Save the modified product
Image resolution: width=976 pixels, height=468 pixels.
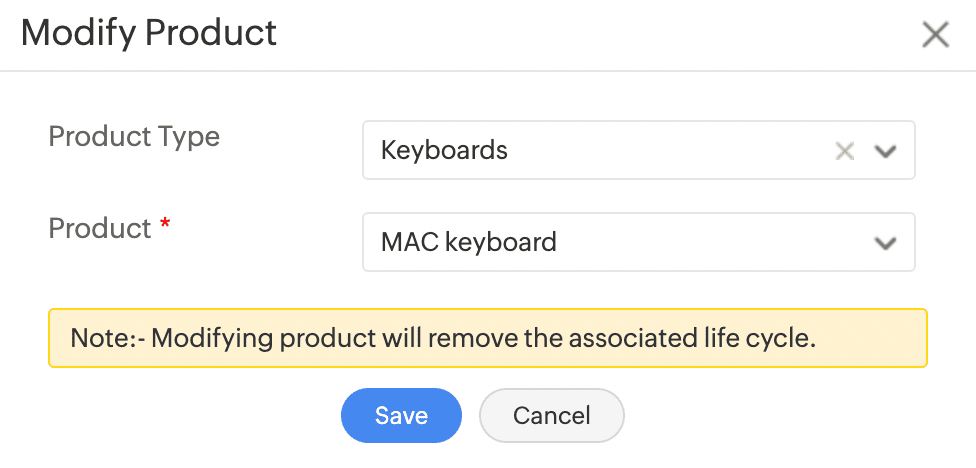pos(401,415)
